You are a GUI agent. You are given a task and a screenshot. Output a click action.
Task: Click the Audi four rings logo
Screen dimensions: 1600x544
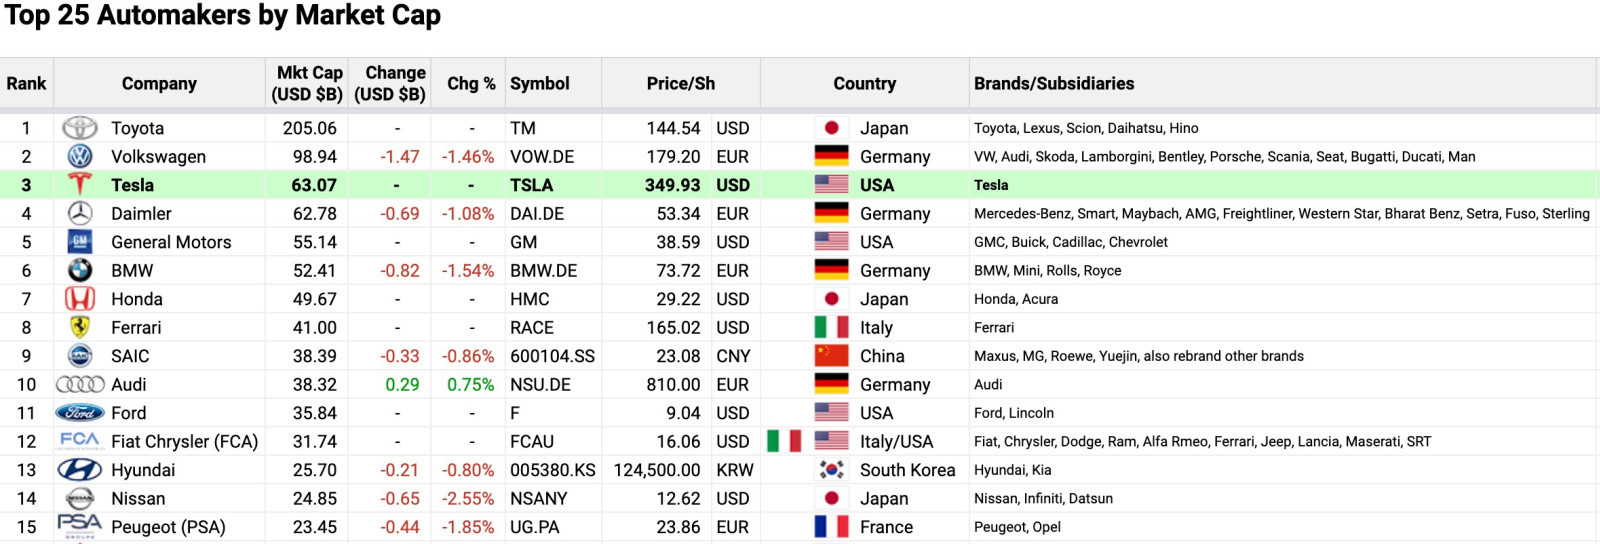coord(80,384)
